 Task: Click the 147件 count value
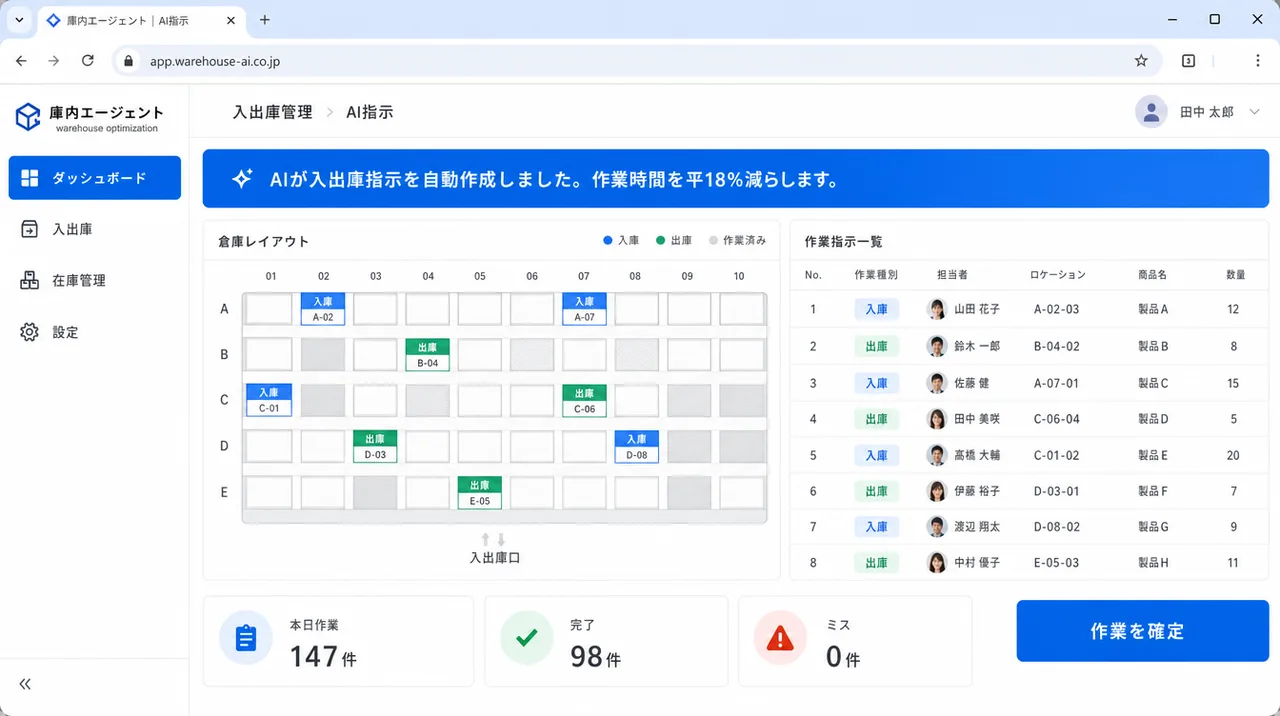tap(323, 657)
